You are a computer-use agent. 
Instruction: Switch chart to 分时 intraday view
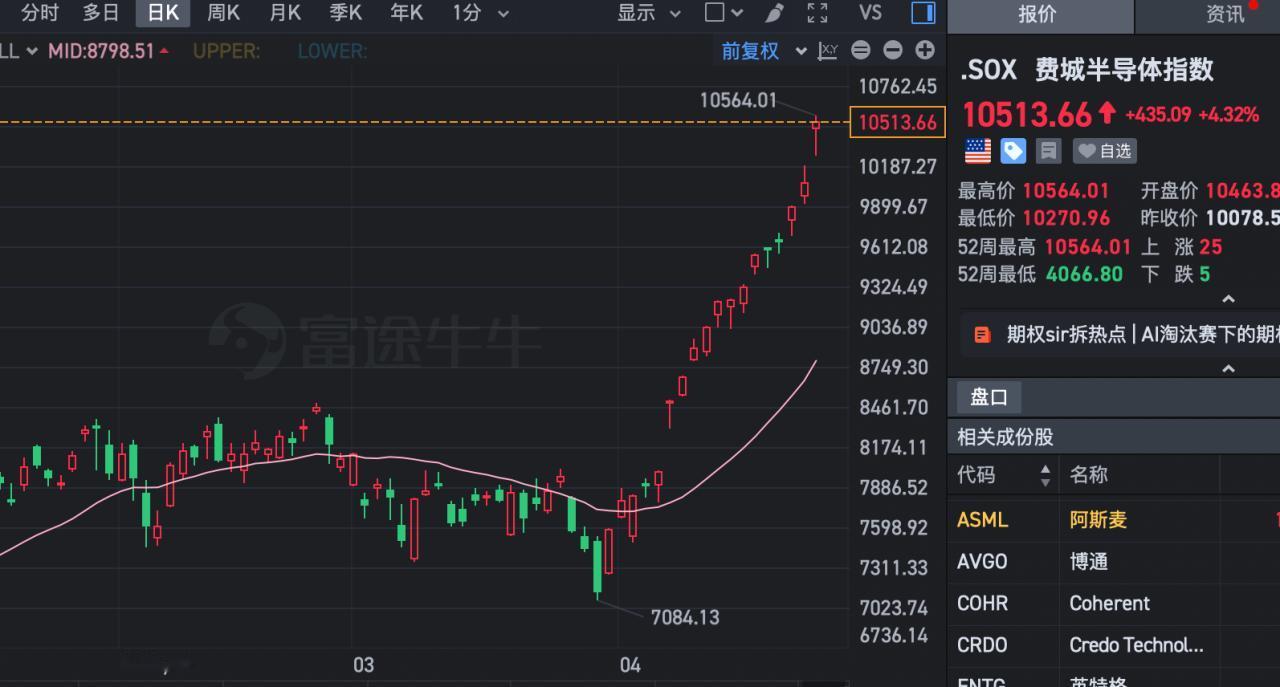[40, 13]
